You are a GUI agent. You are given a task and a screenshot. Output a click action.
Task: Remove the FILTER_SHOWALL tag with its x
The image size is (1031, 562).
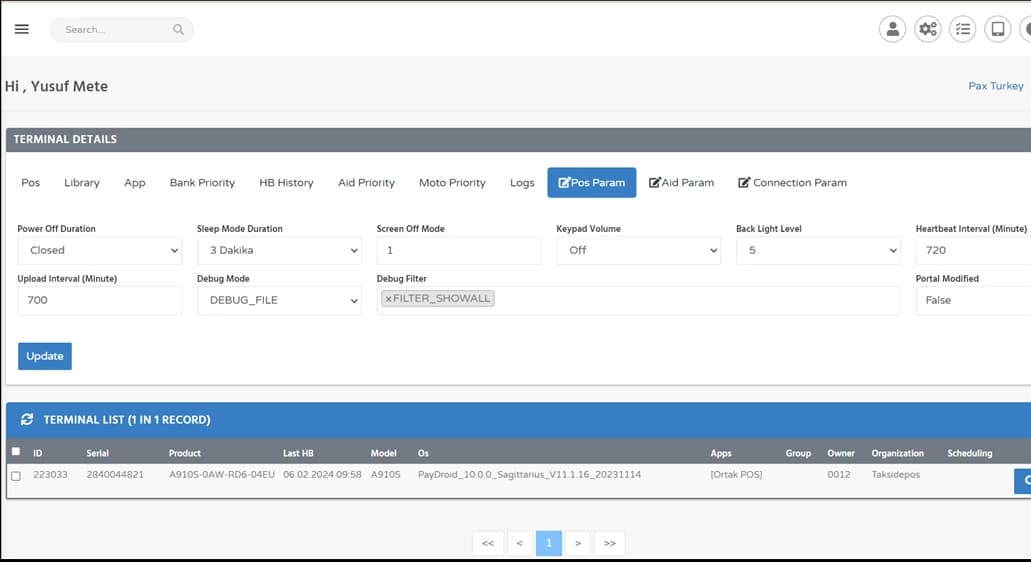[388, 299]
